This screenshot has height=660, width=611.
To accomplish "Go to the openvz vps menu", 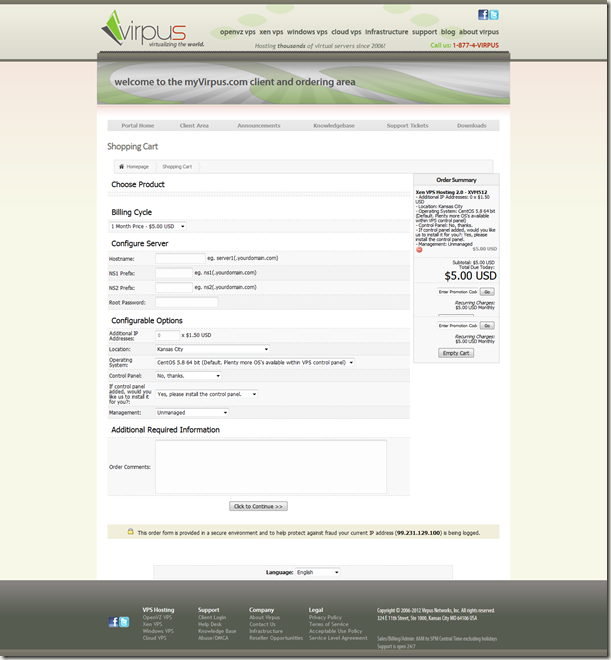I will [237, 32].
